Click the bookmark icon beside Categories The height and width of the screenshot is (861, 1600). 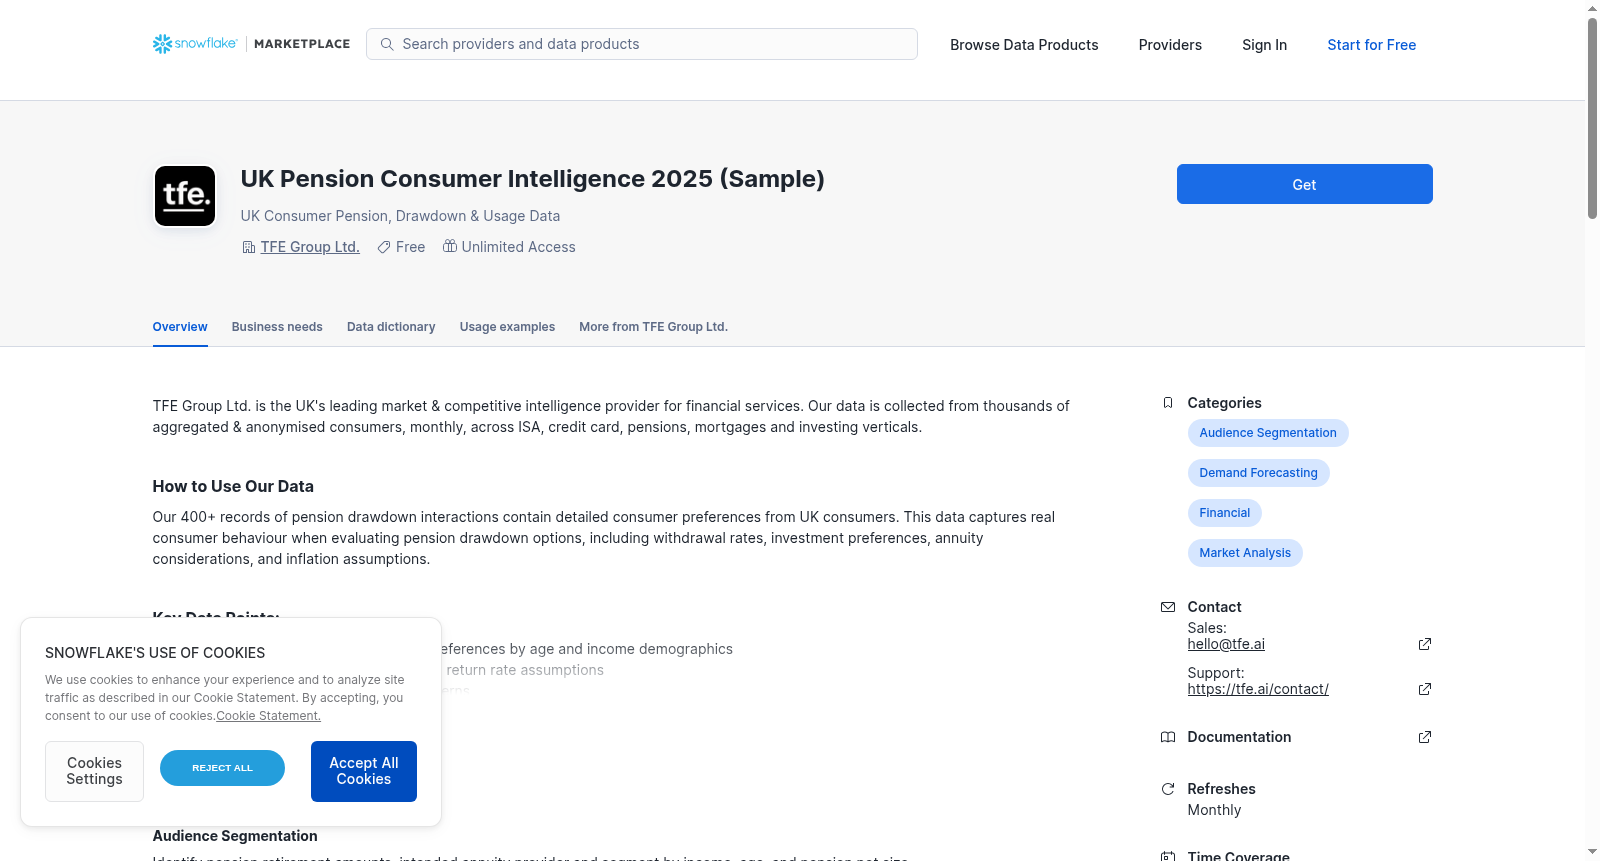click(1168, 403)
